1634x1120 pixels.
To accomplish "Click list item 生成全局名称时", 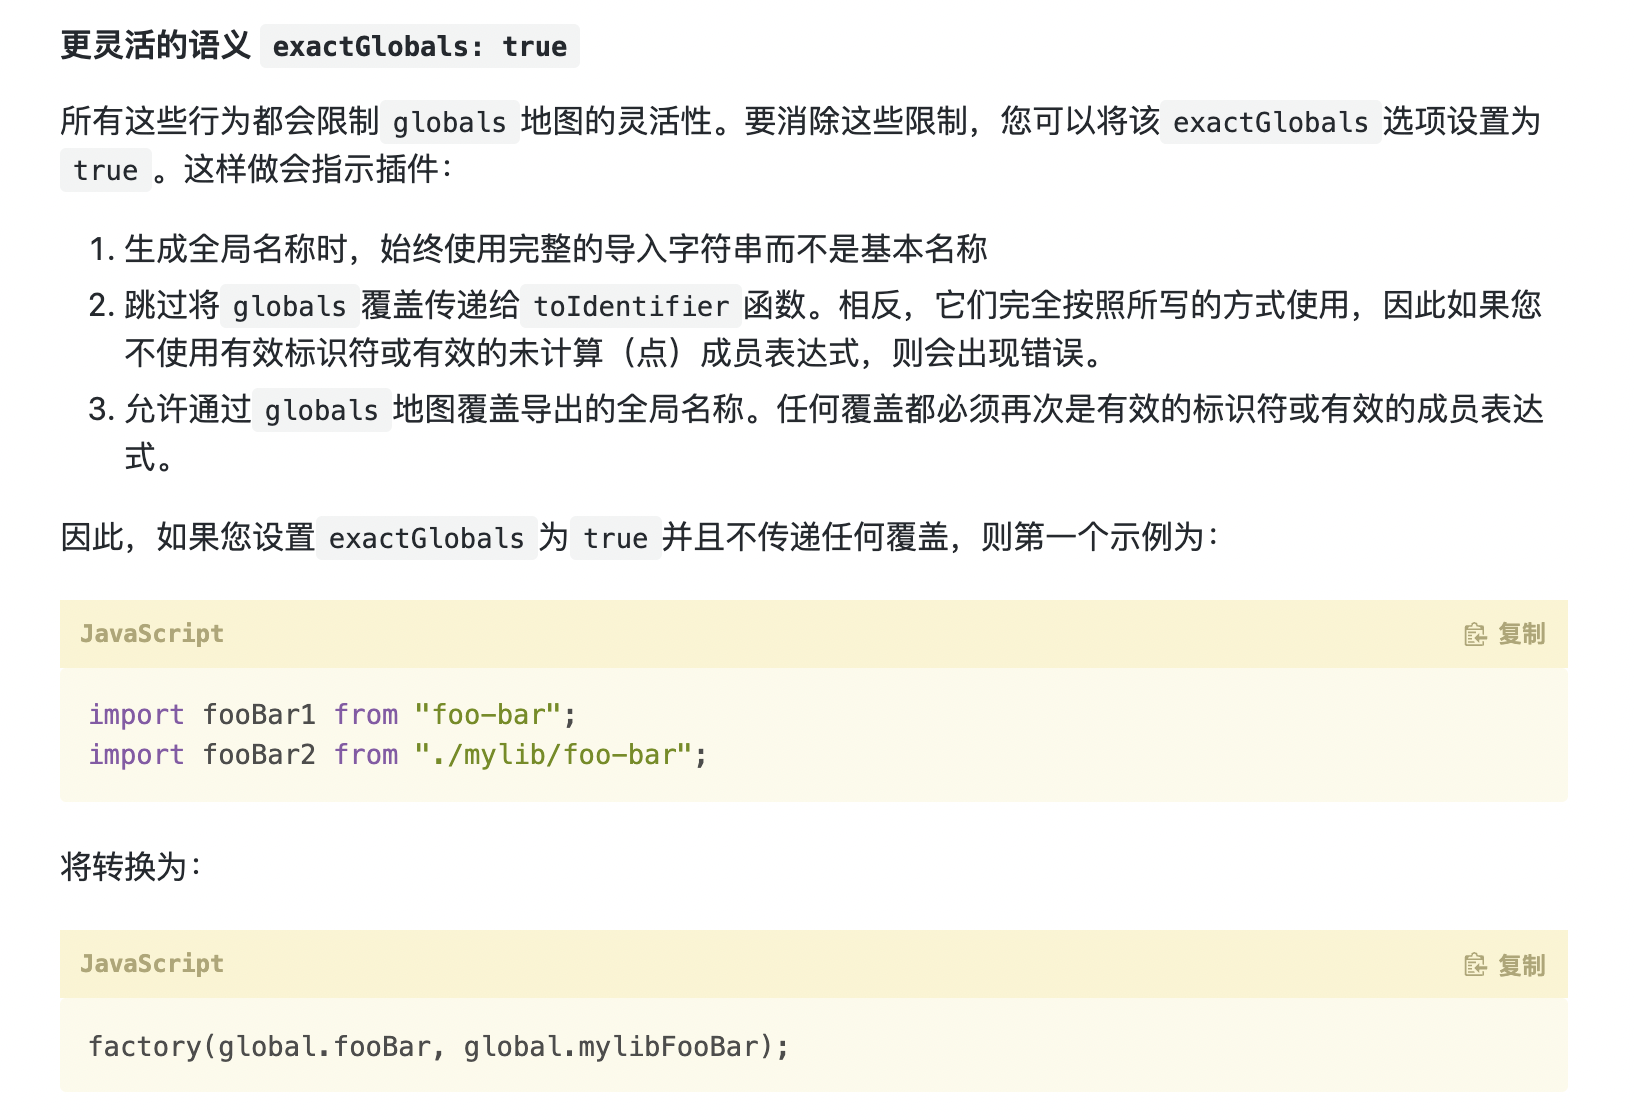I will click(x=556, y=248).
